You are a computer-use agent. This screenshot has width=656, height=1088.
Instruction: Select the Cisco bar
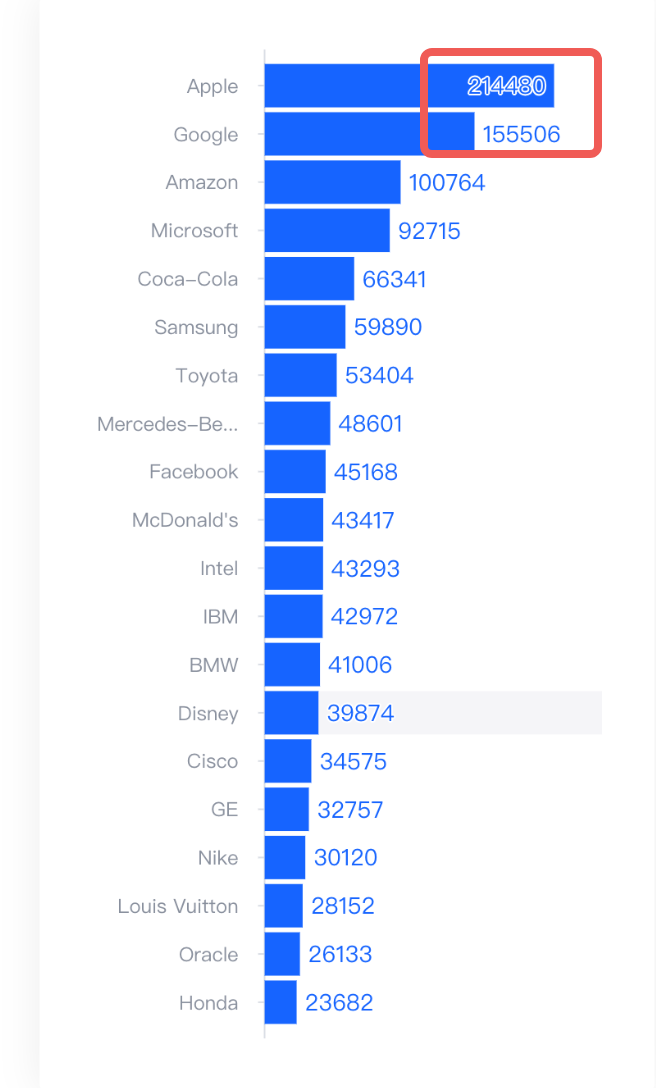point(288,761)
